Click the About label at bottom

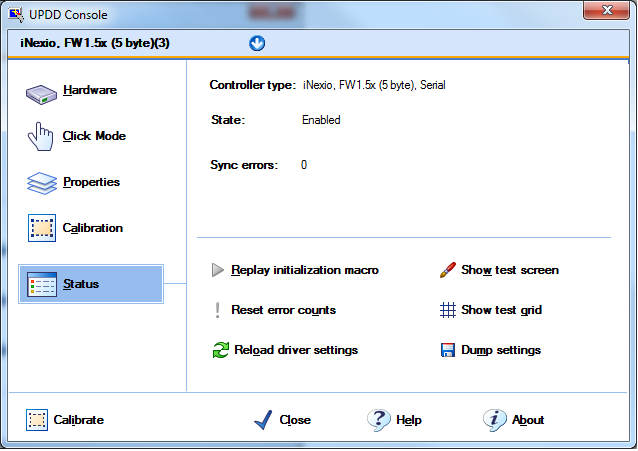[528, 420]
